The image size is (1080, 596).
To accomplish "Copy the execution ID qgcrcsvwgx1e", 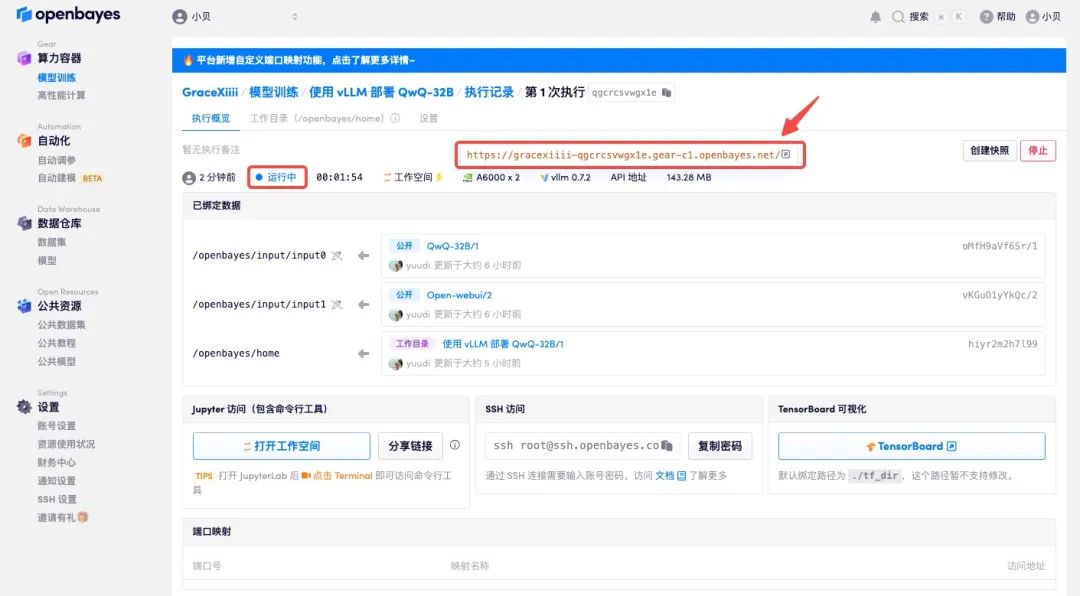I will tap(666, 92).
